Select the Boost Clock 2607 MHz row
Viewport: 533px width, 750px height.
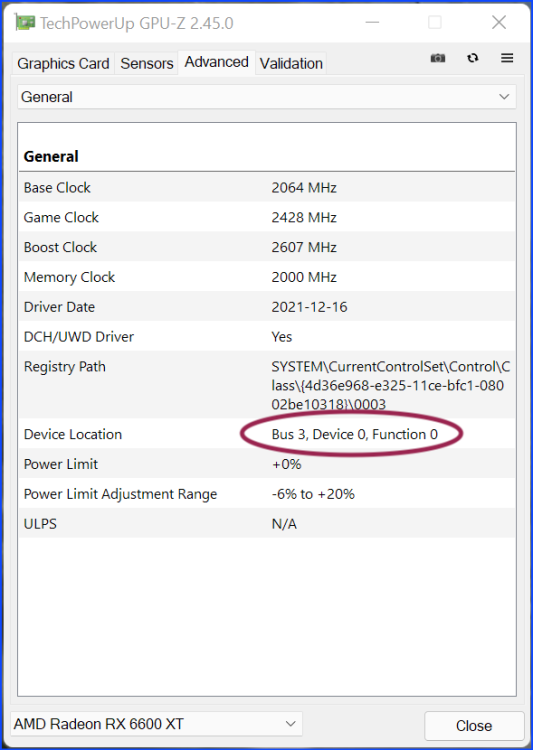pos(267,247)
